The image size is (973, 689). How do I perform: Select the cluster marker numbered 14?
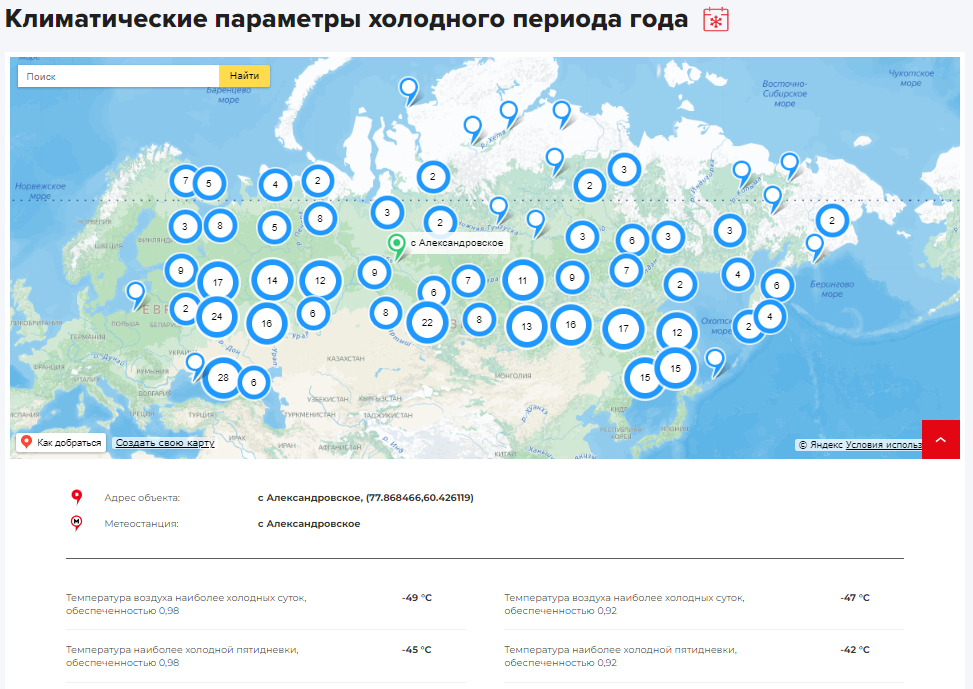click(272, 281)
